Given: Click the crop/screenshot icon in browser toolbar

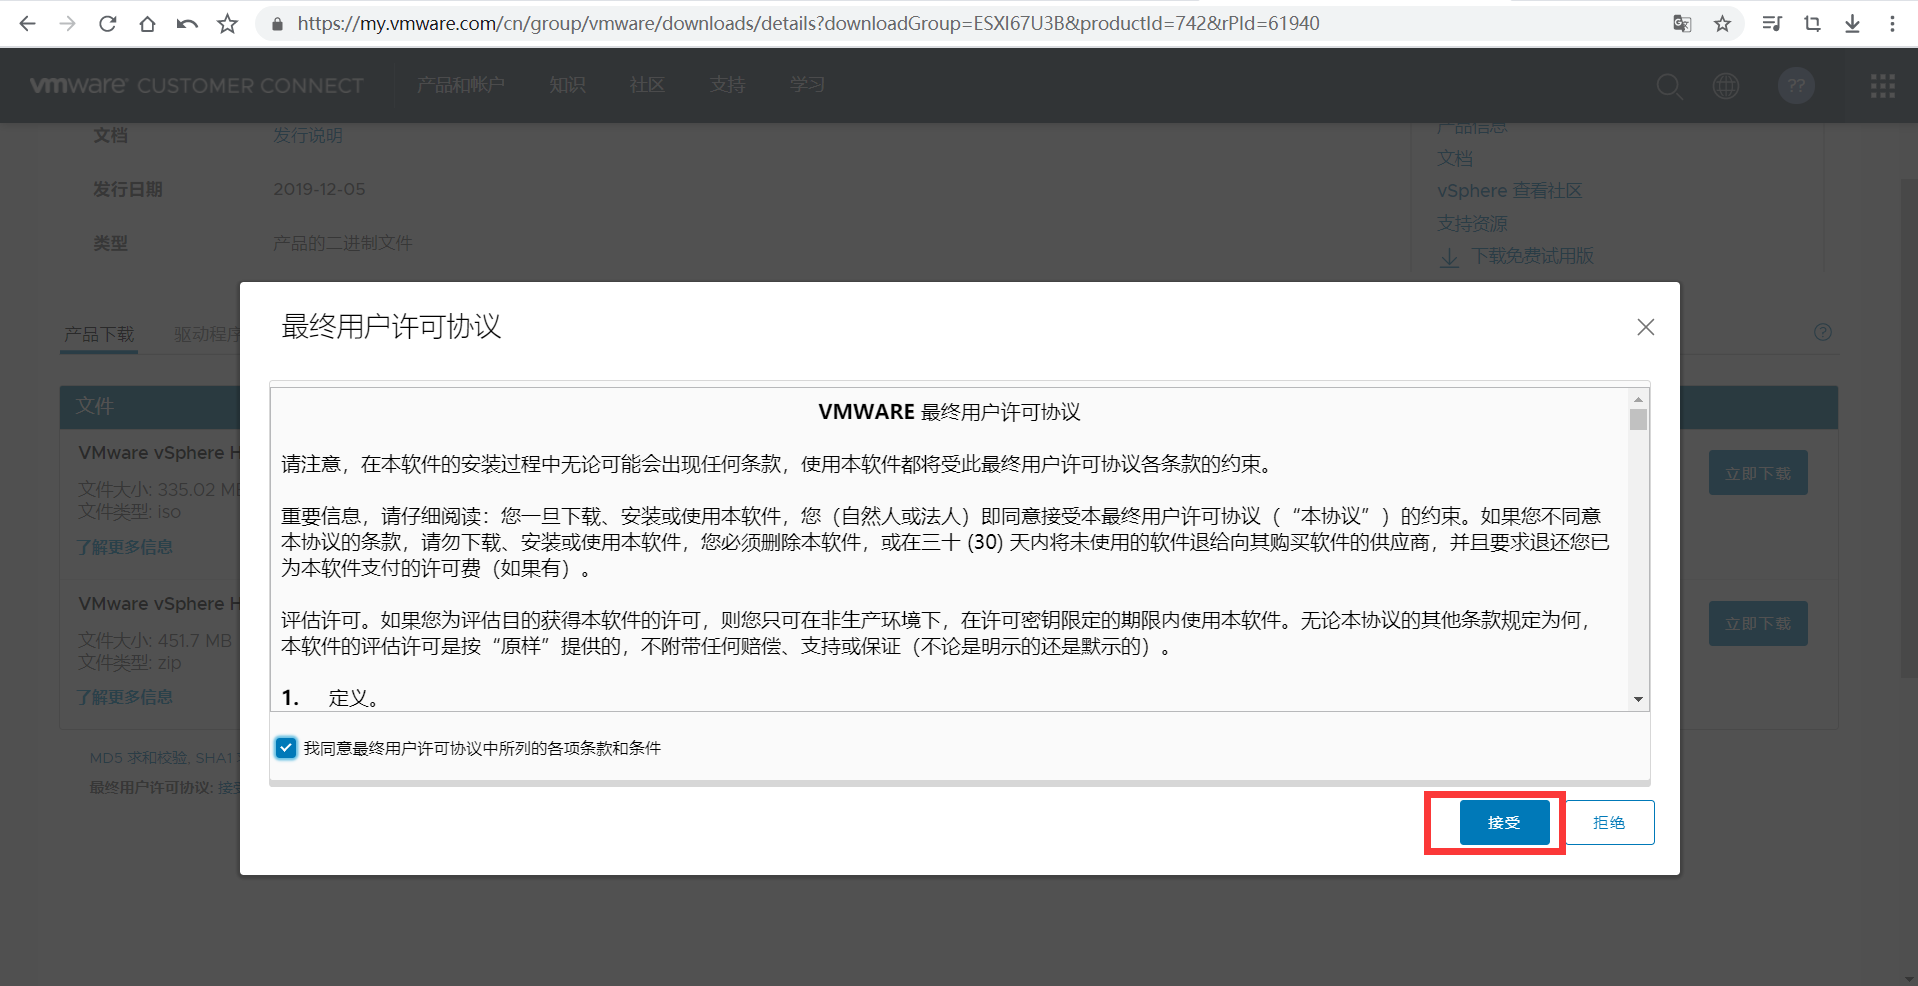Looking at the screenshot, I should (1812, 23).
